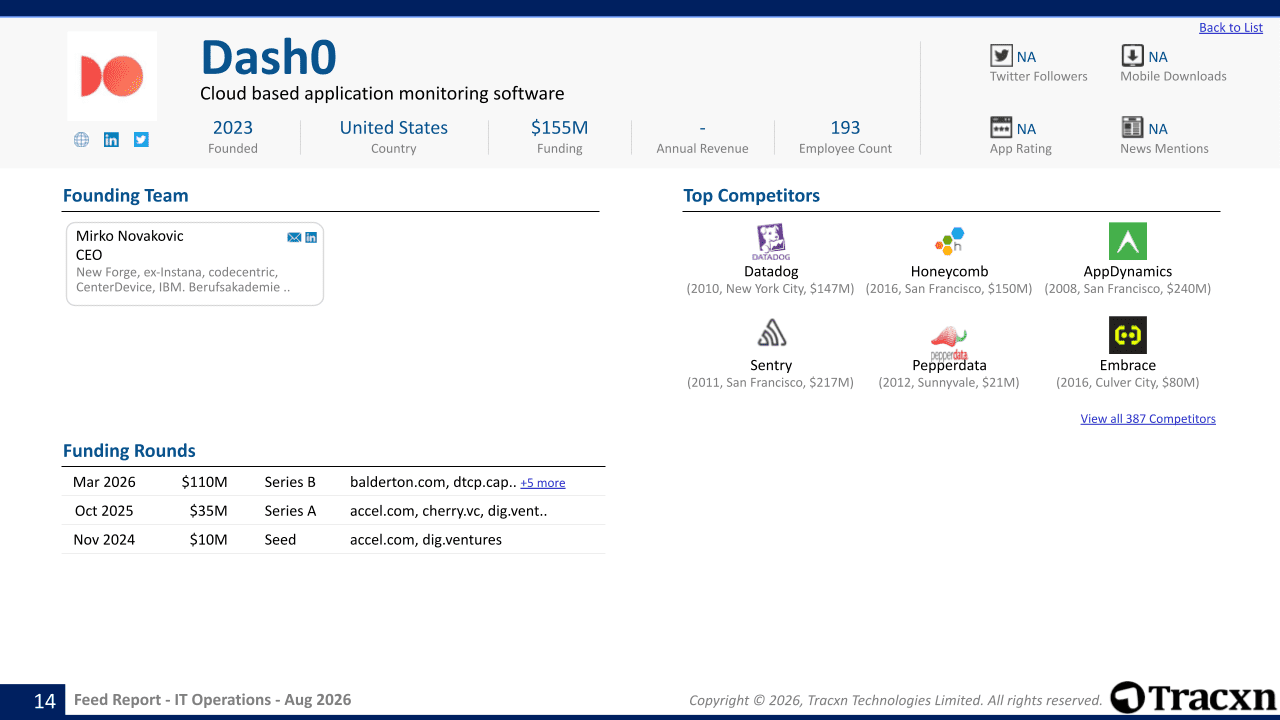
Task: Select the Honeycomb competitor name
Action: click(949, 271)
